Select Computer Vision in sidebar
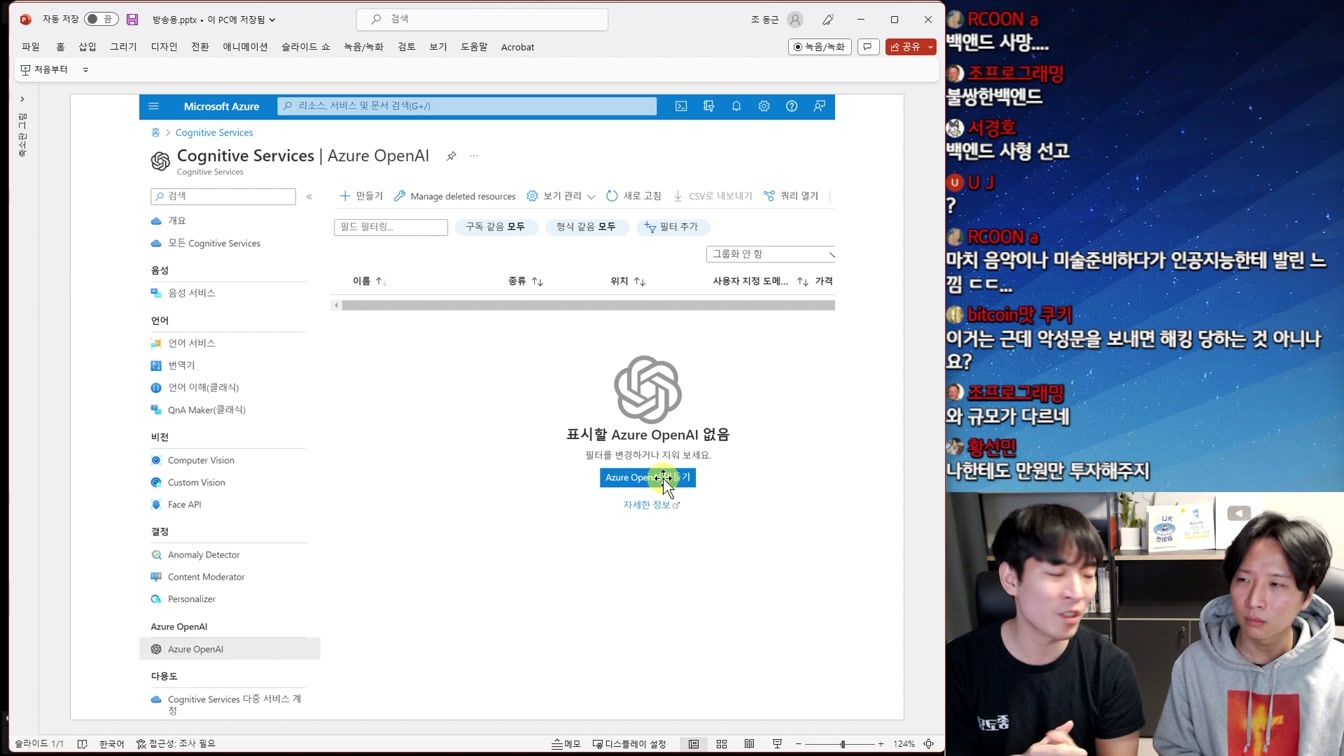This screenshot has width=1344, height=756. click(201, 460)
